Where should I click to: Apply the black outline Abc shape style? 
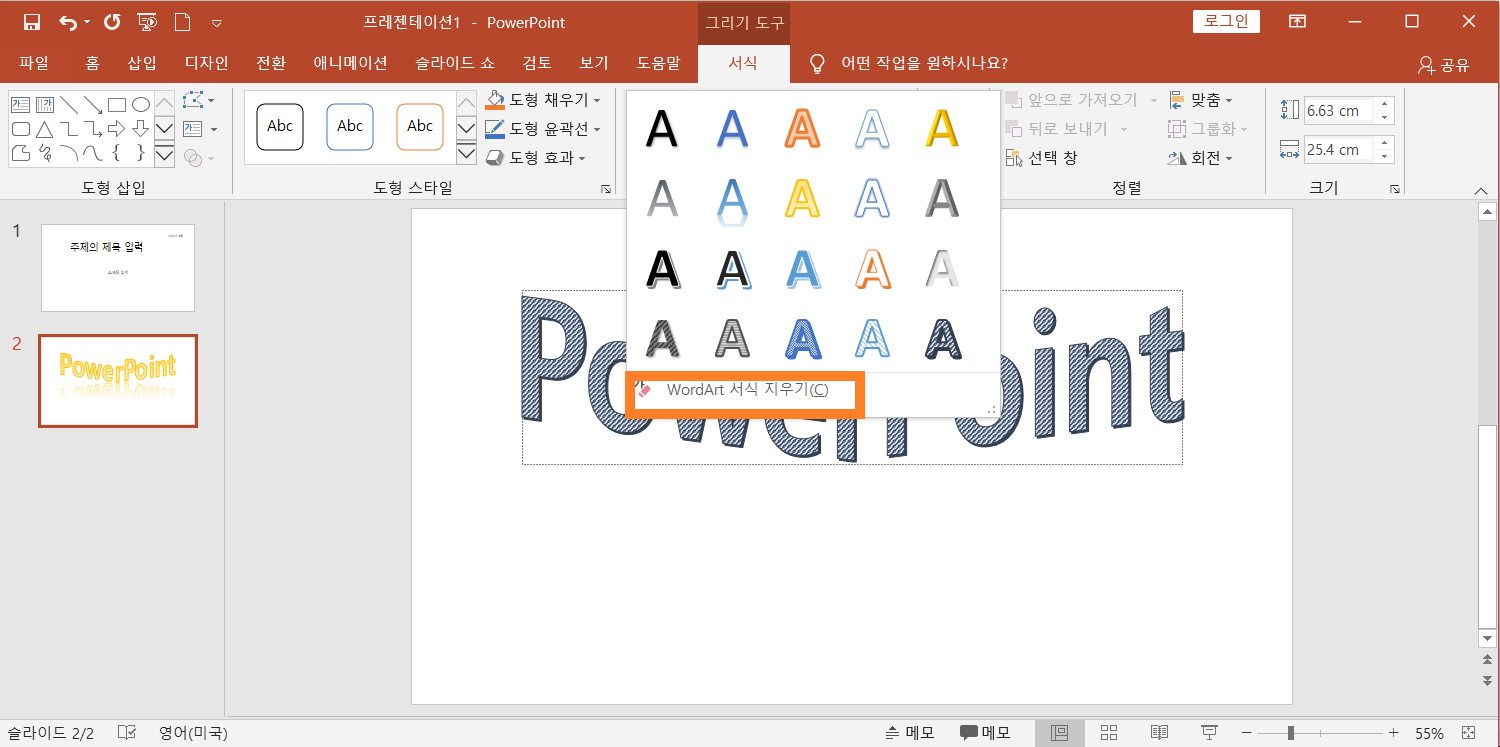pos(280,126)
